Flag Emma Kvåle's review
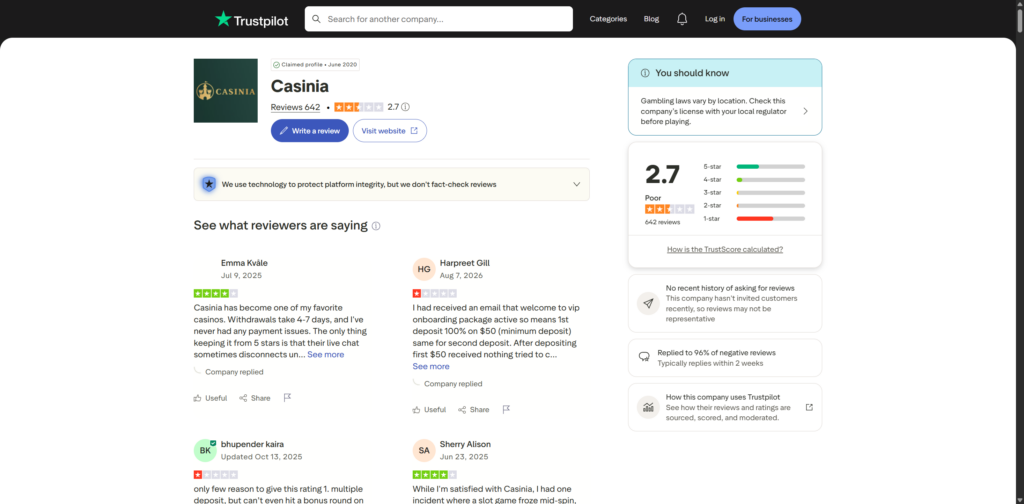 (287, 398)
